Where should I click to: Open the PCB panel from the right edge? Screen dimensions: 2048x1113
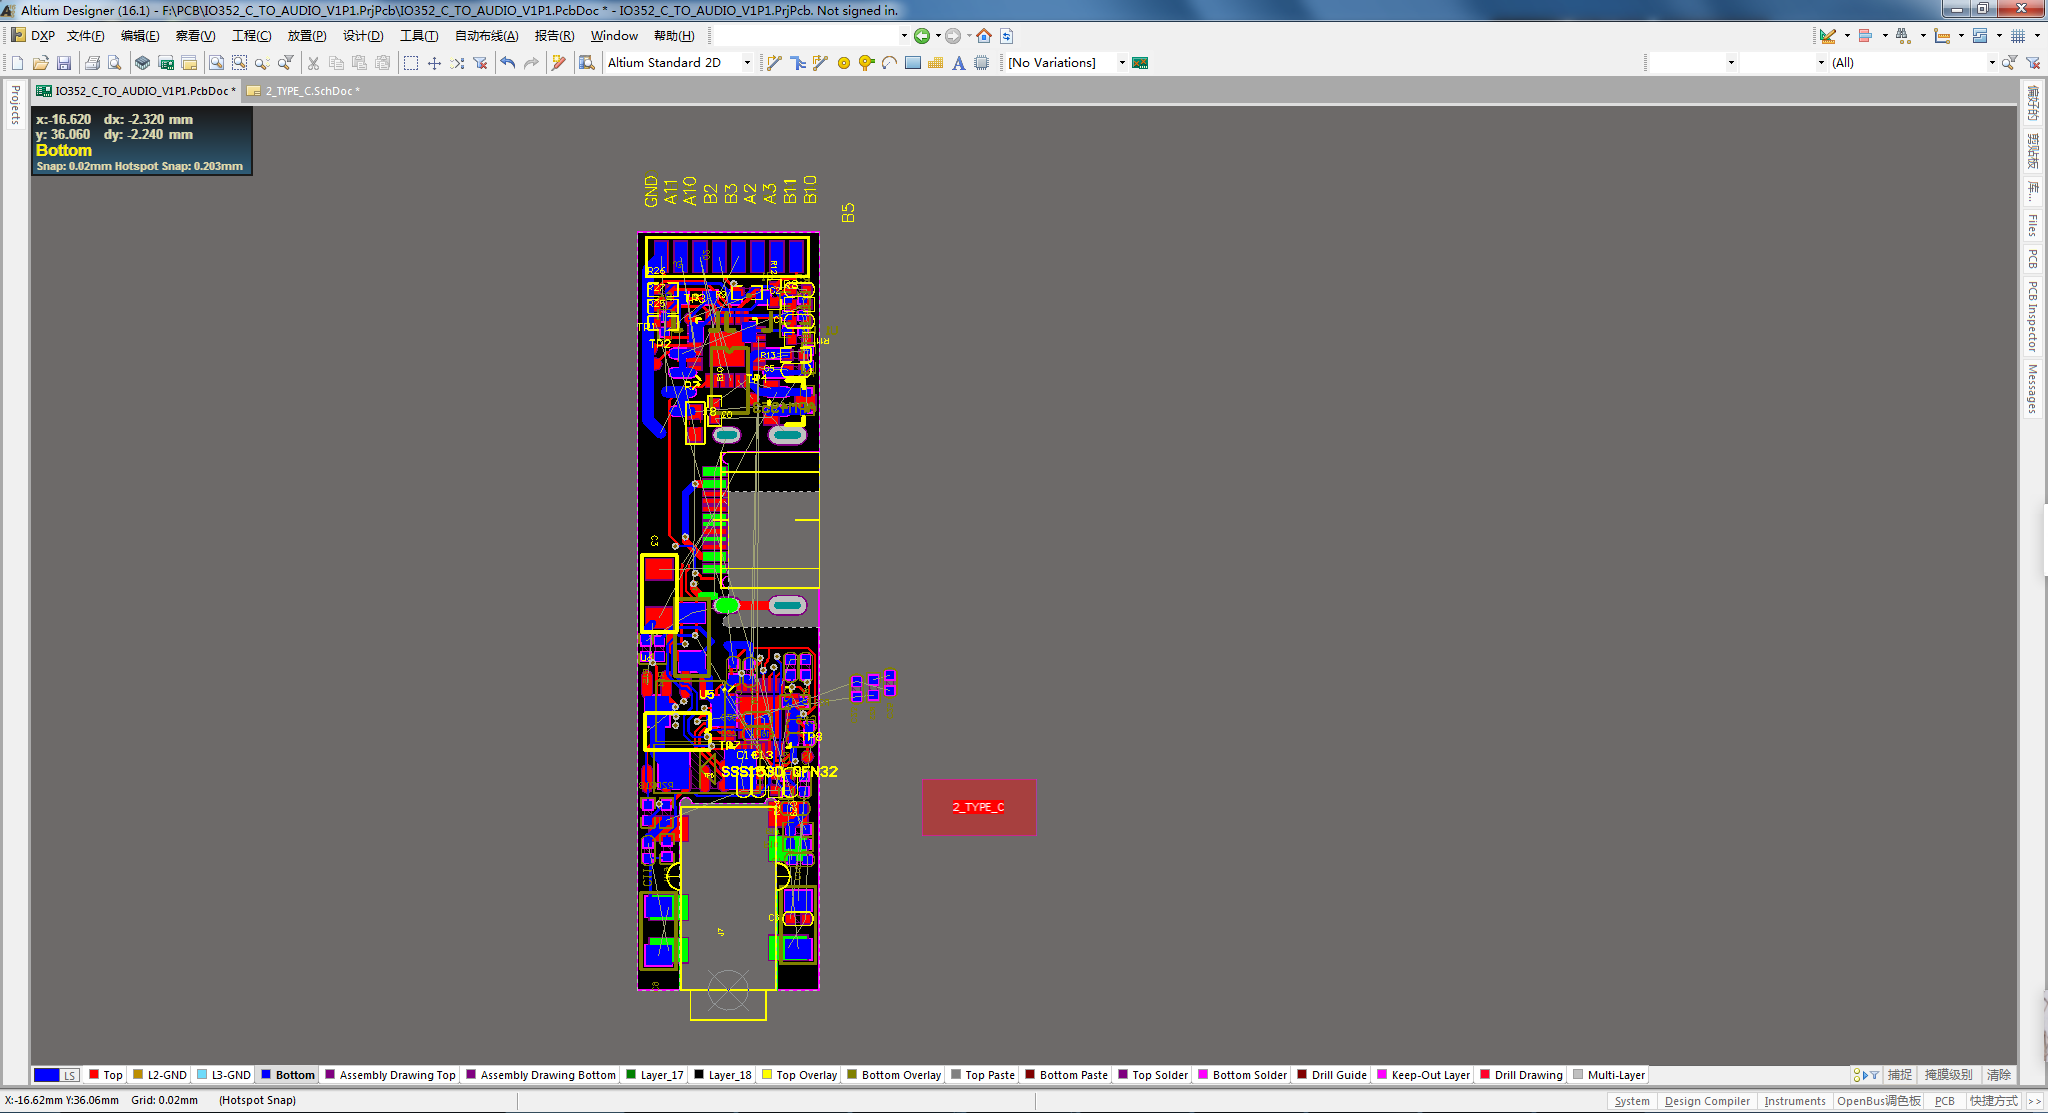click(x=2032, y=260)
